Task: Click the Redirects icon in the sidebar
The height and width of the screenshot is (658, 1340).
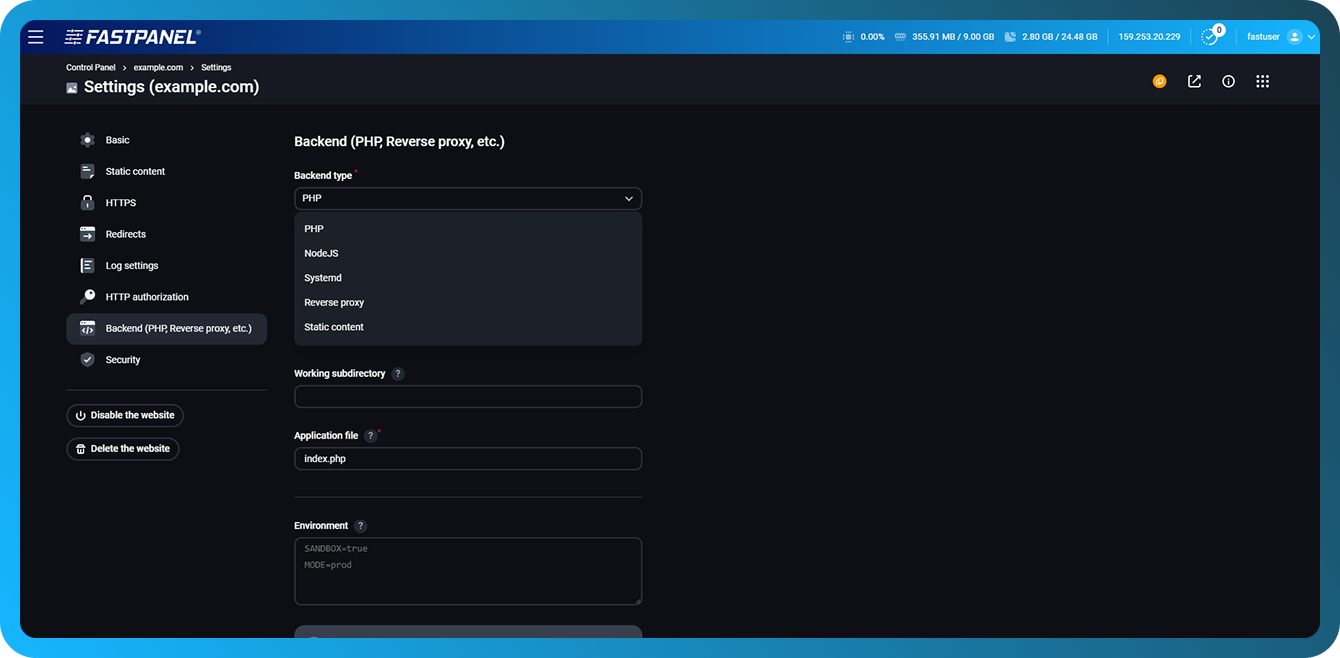Action: pos(87,233)
